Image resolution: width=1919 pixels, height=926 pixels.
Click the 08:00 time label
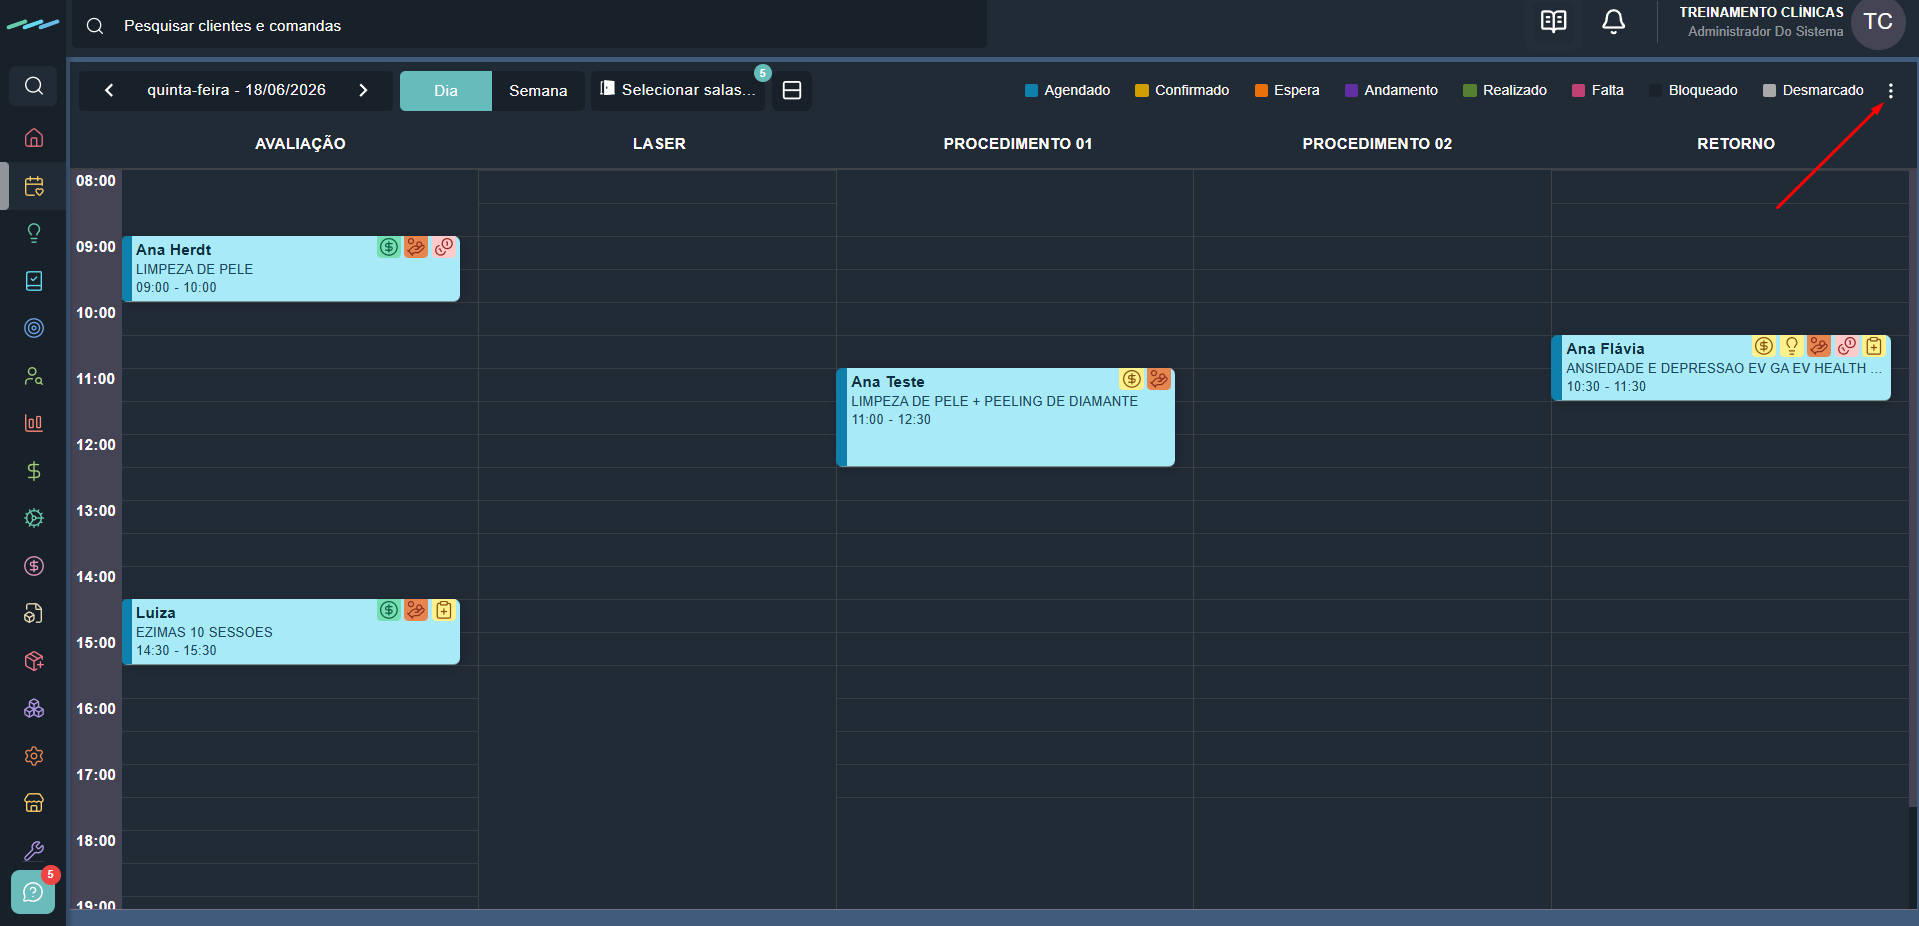click(96, 181)
